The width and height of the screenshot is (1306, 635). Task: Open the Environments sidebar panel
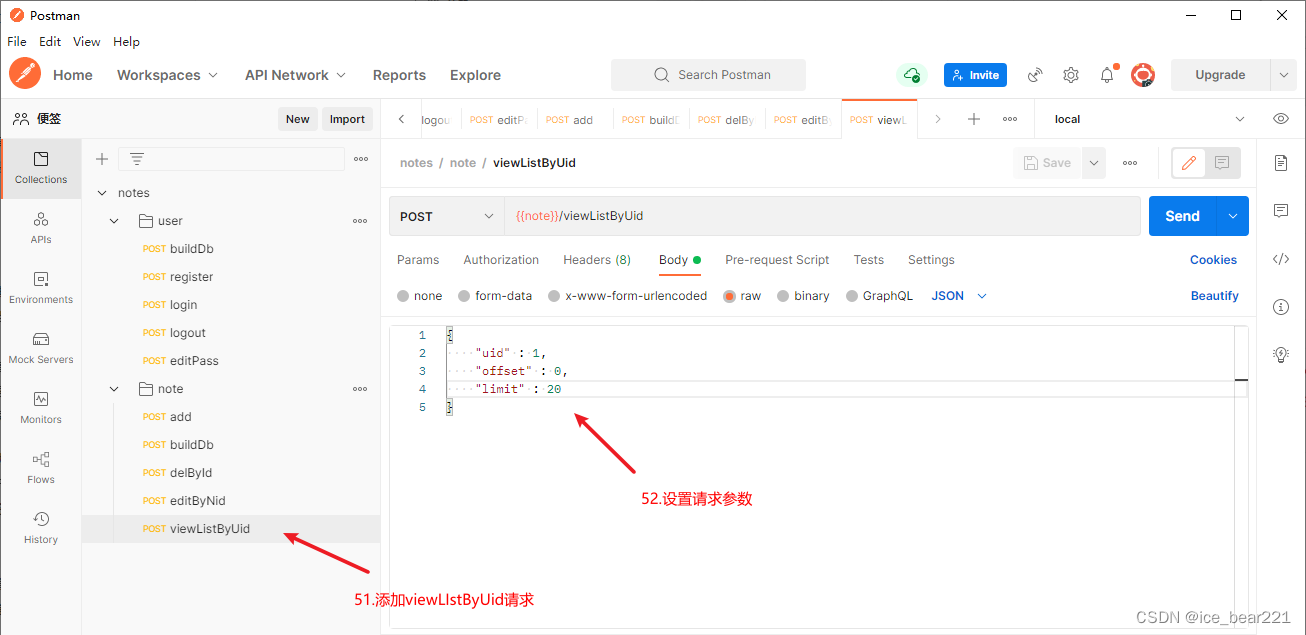click(41, 288)
